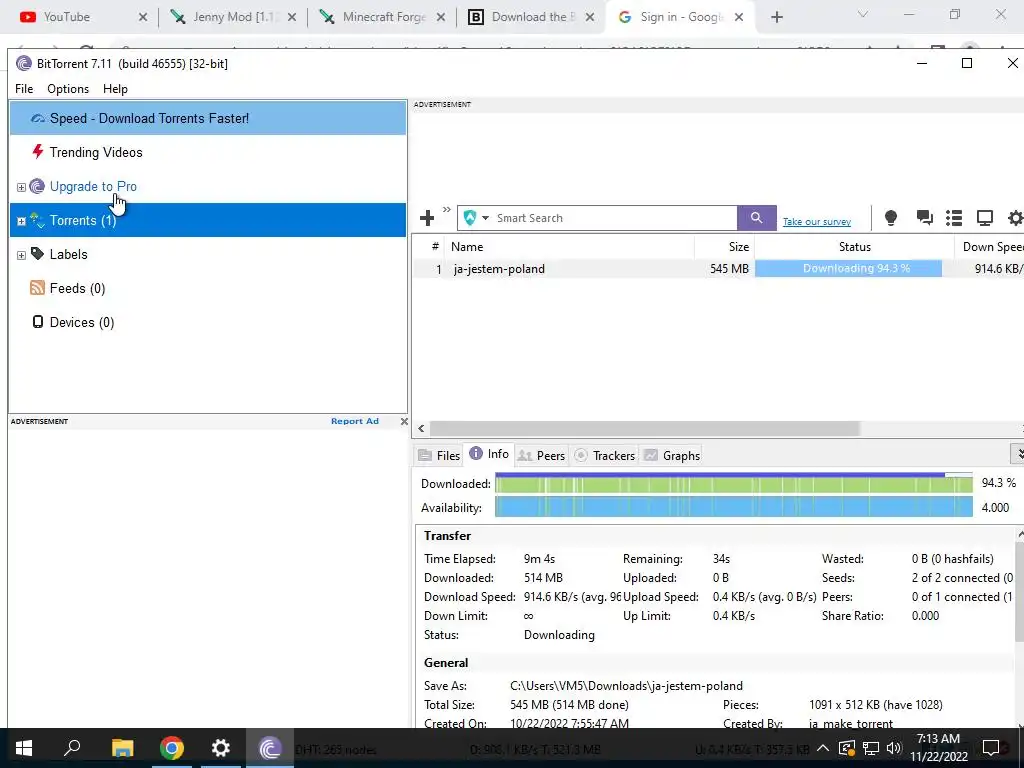Open the Help menu

click(115, 89)
